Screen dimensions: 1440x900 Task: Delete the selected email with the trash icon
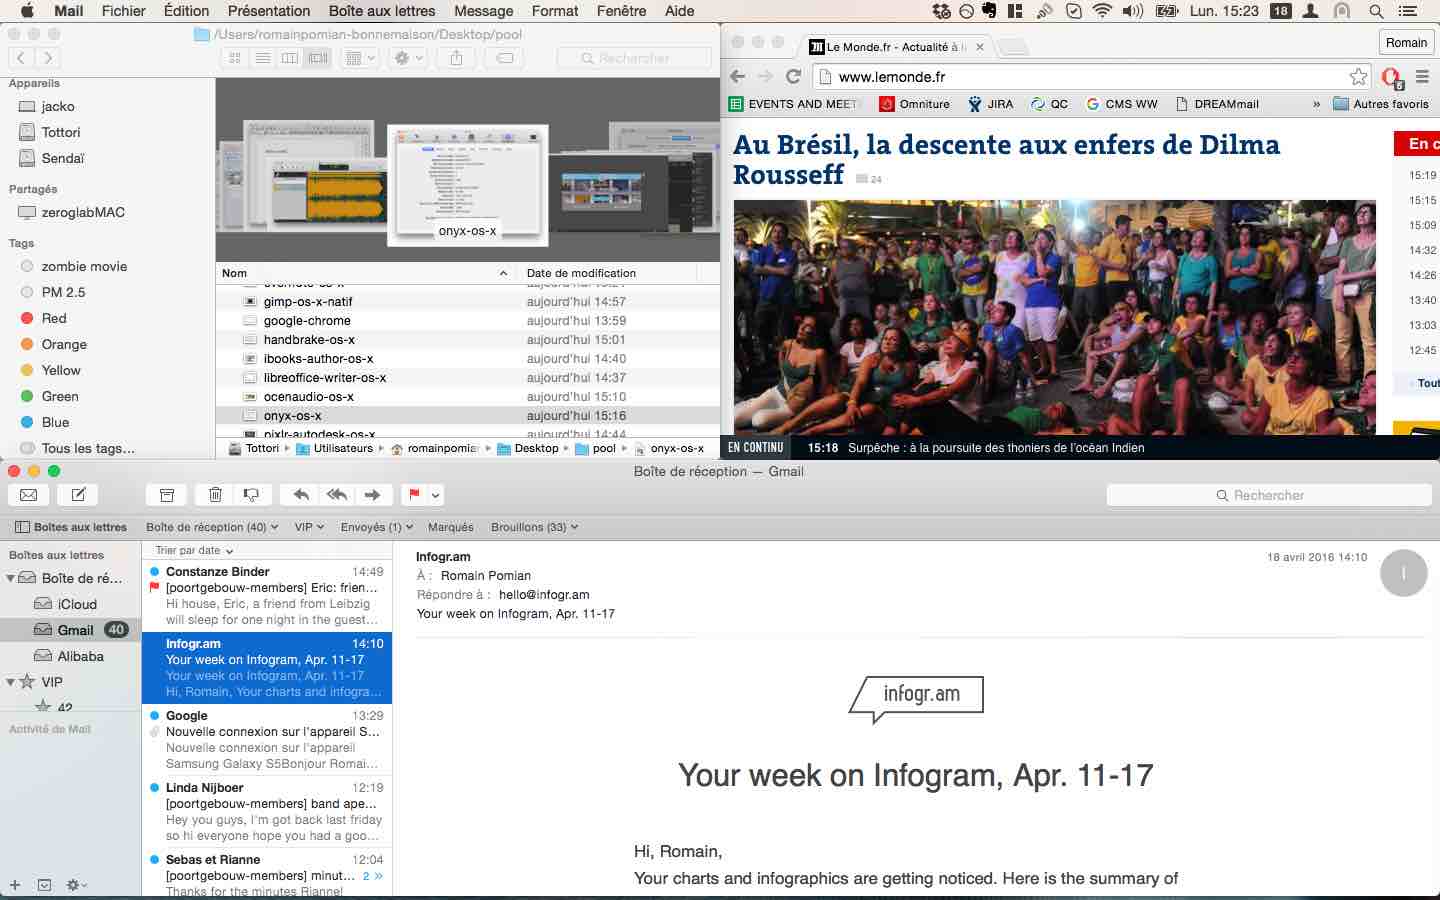(x=215, y=494)
